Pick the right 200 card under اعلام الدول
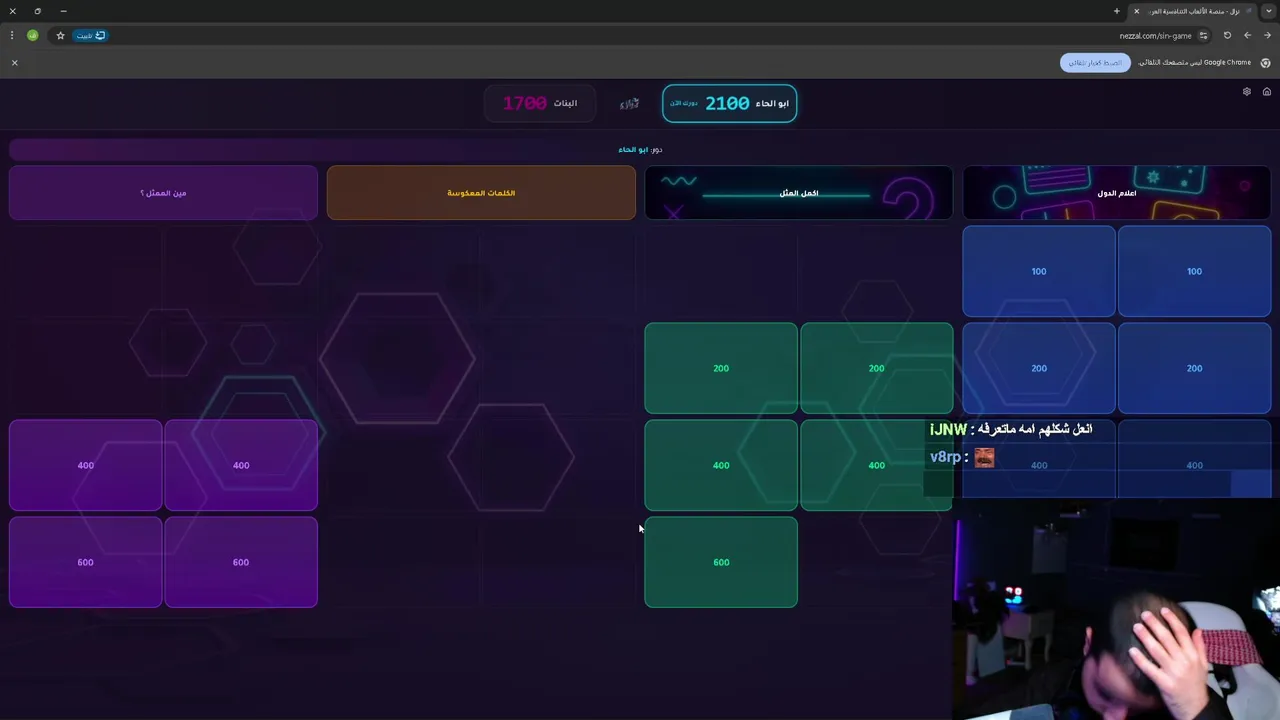1280x720 pixels. pyautogui.click(x=1194, y=368)
